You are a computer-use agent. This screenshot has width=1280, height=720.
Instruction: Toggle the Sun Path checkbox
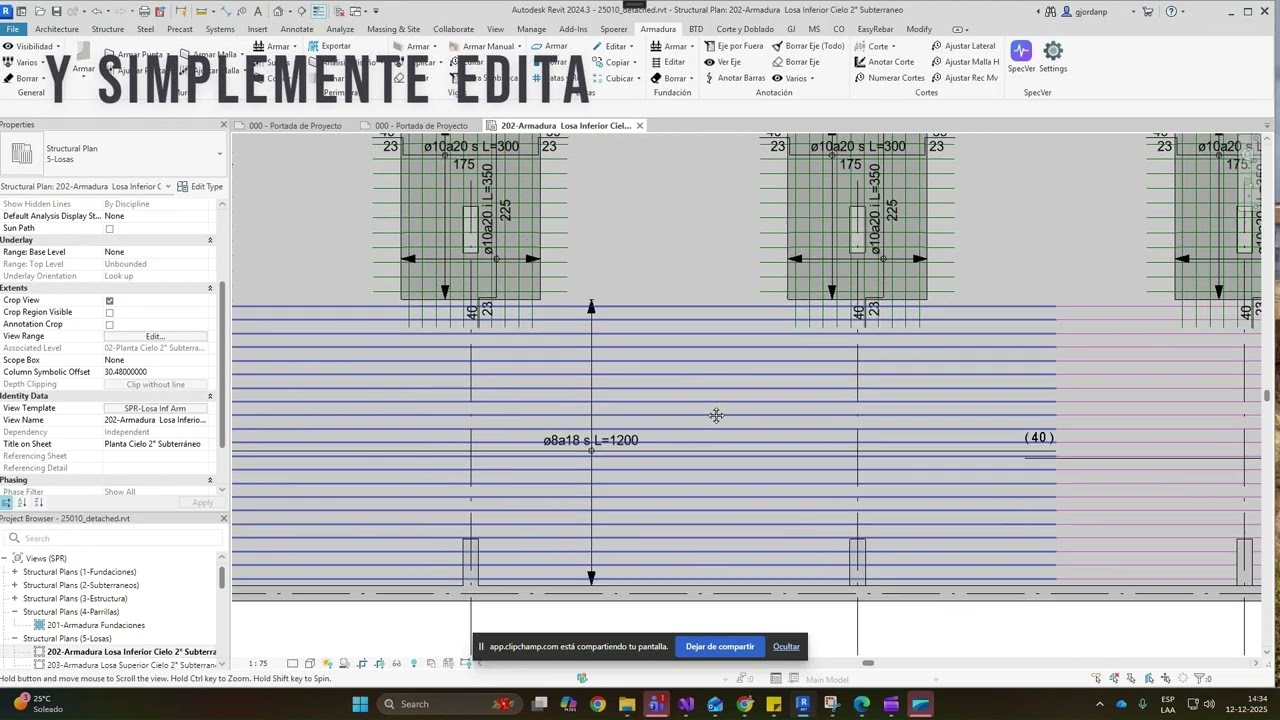click(110, 229)
